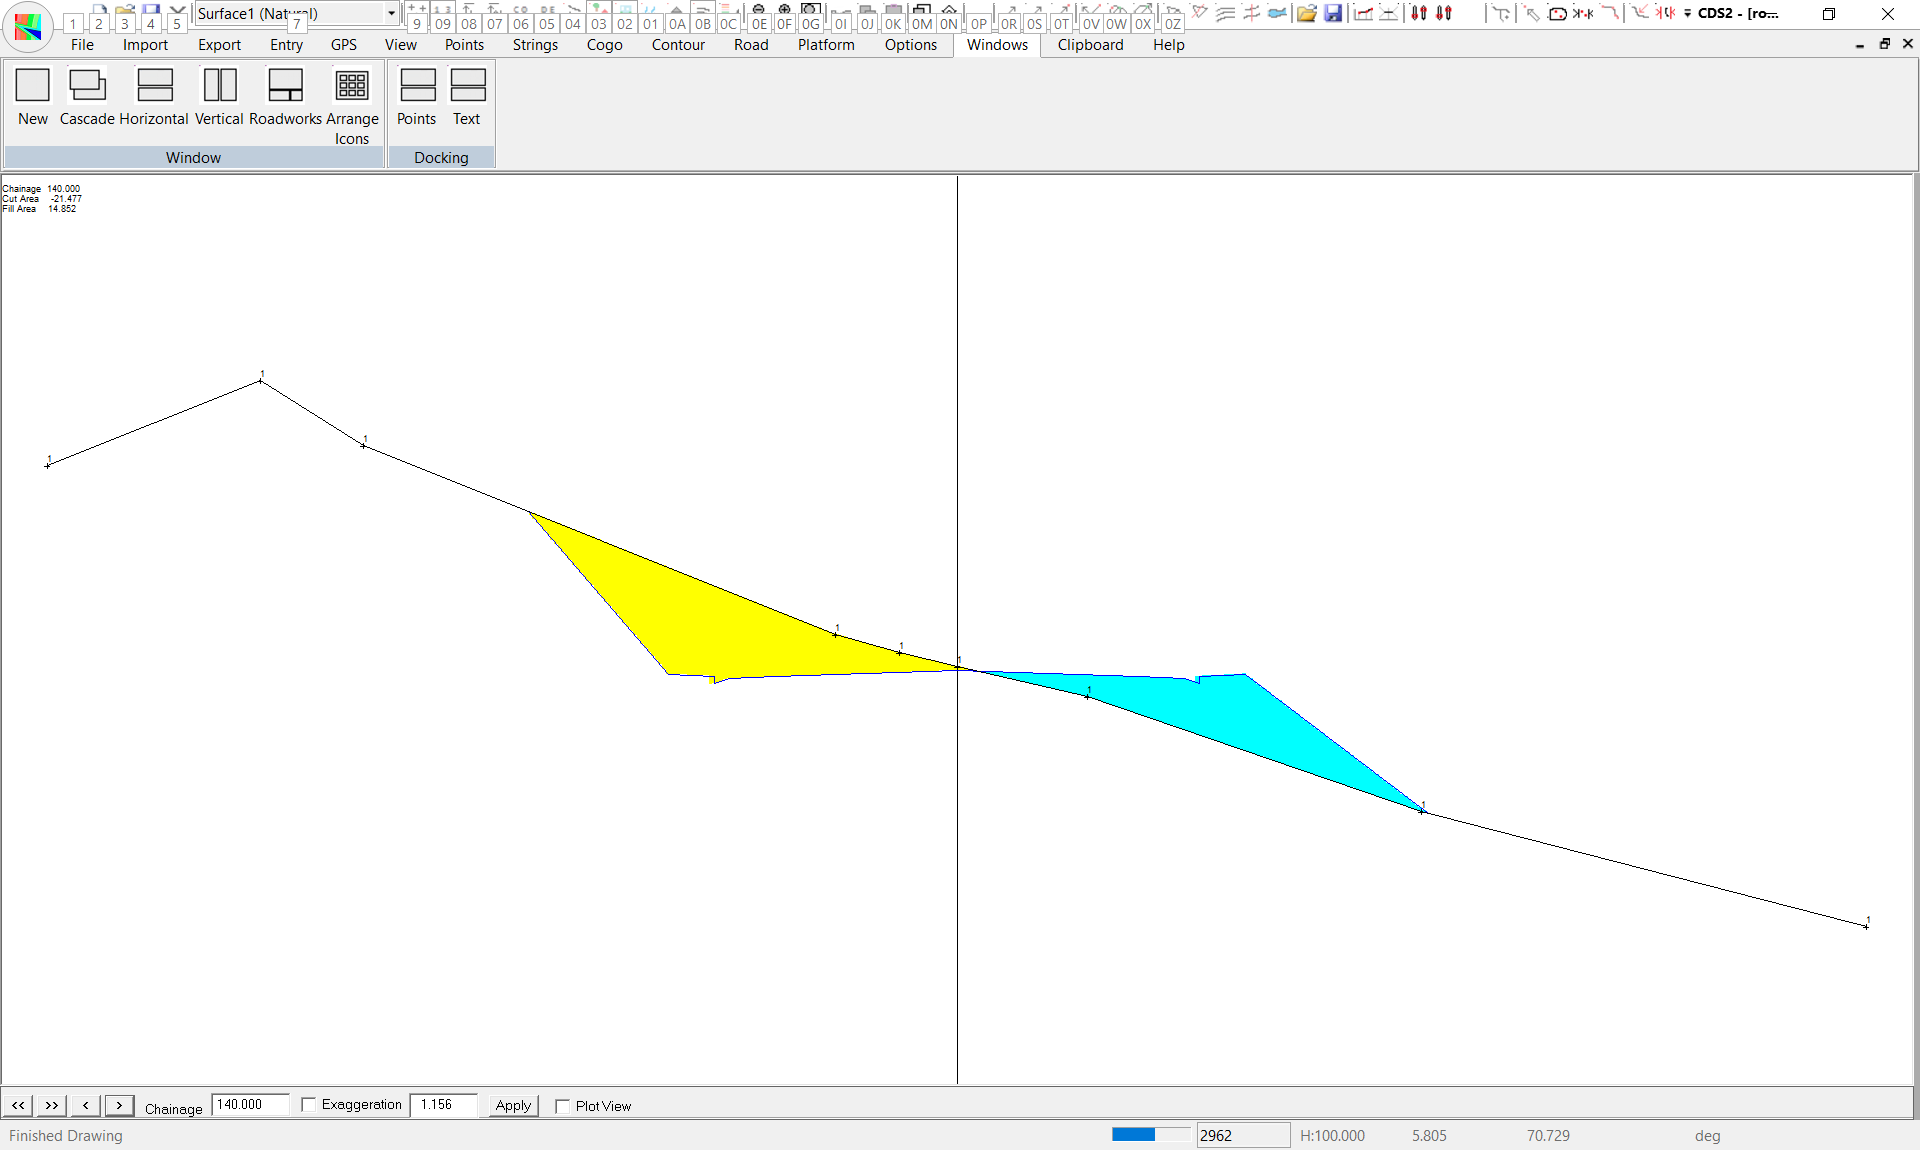Click the open folder icon in quick toolbar
The image size is (1920, 1150).
tap(1306, 13)
